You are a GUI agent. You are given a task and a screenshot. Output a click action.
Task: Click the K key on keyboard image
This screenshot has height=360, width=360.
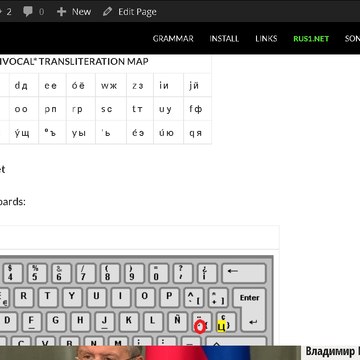point(129,322)
